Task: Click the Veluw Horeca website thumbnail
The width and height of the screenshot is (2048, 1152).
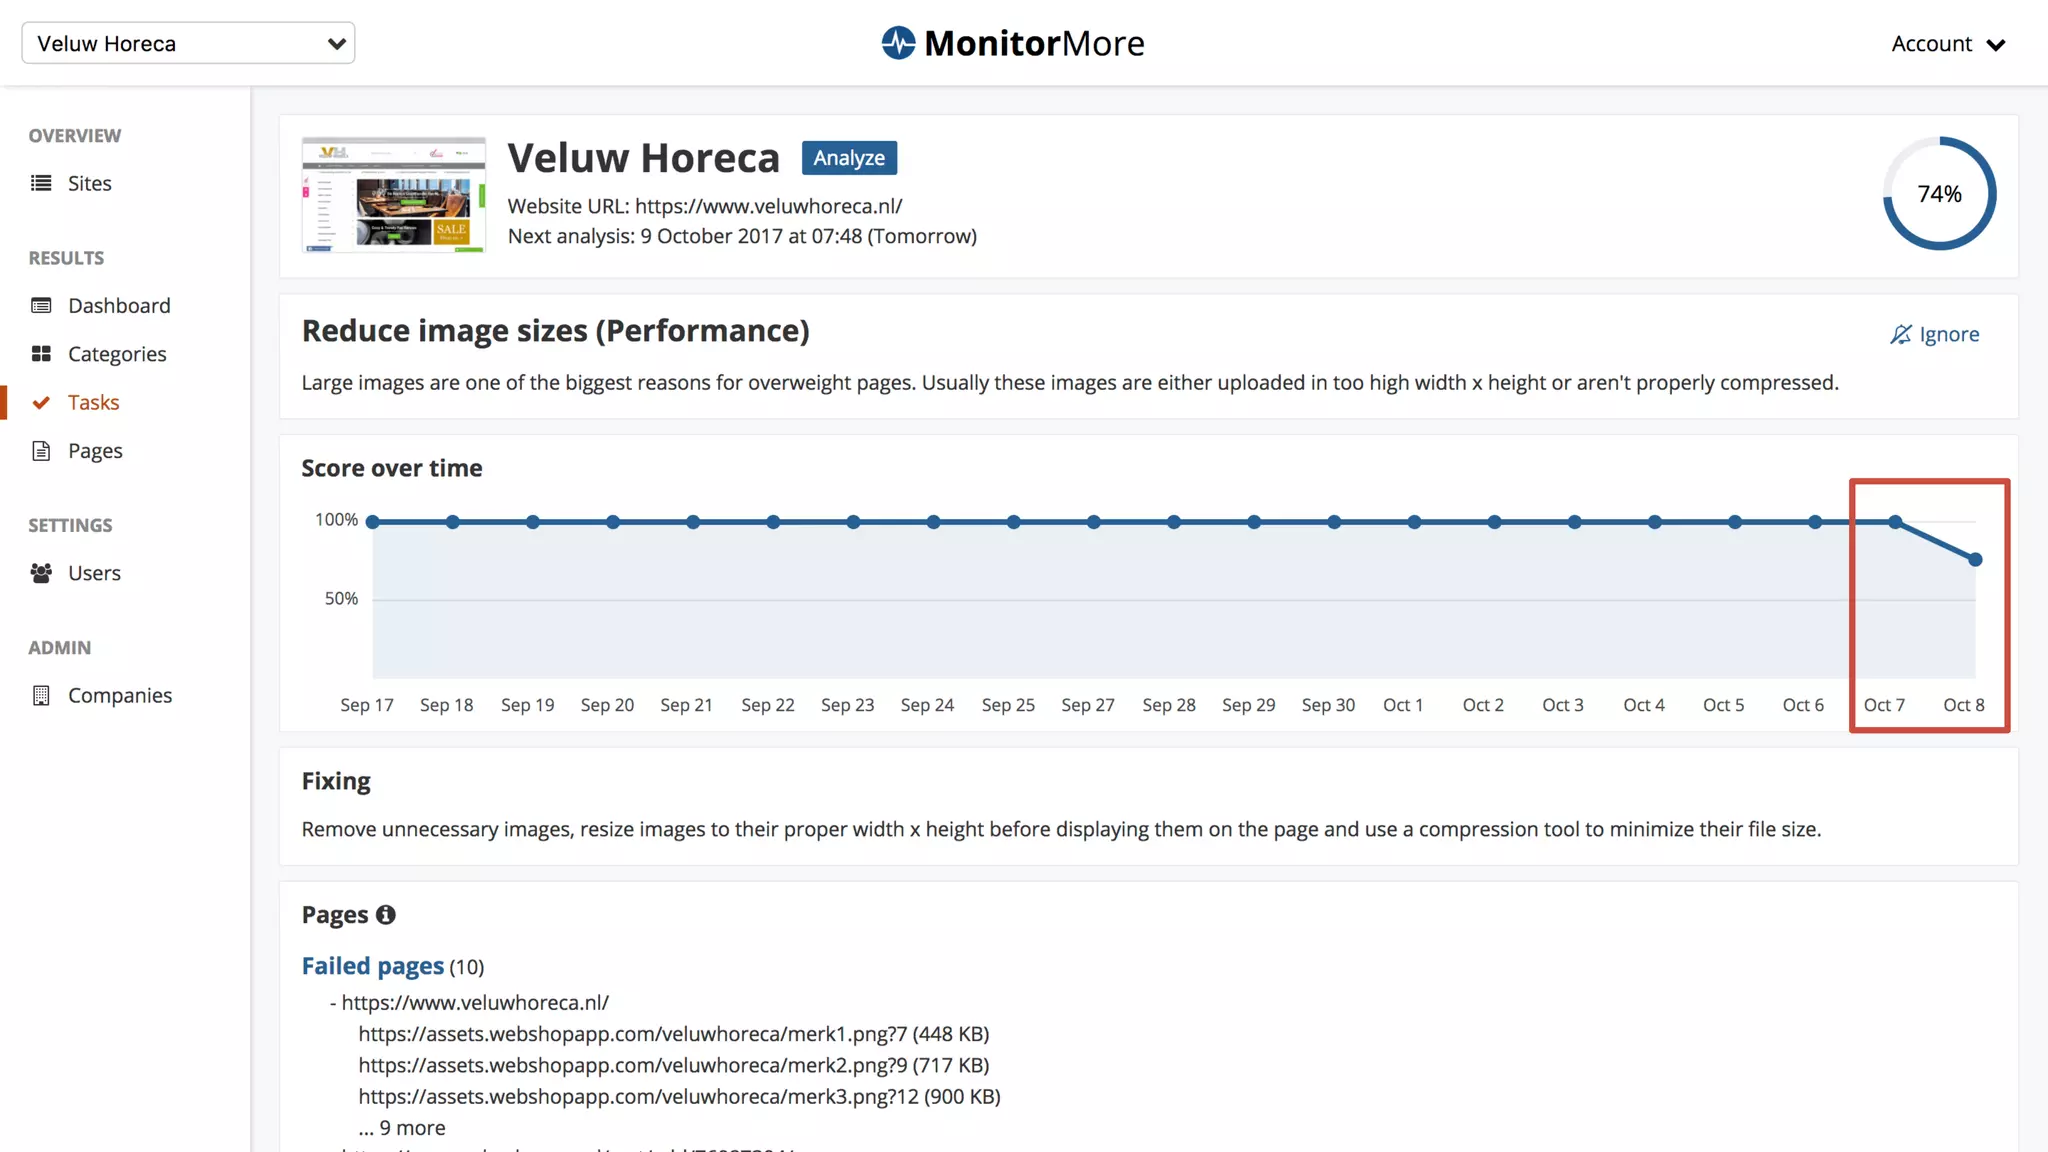Action: (394, 195)
